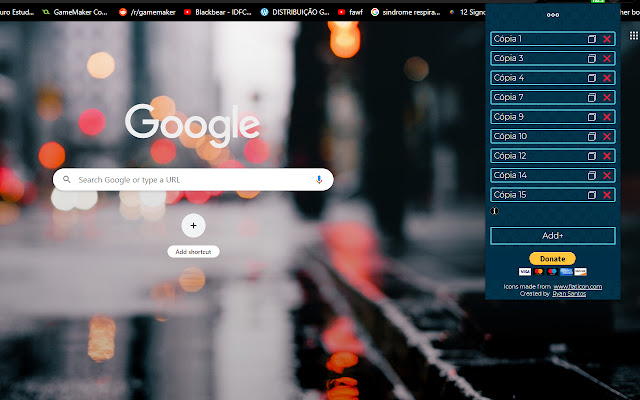
Task: Click the copy icon for Cópia 15
Action: [x=591, y=195]
